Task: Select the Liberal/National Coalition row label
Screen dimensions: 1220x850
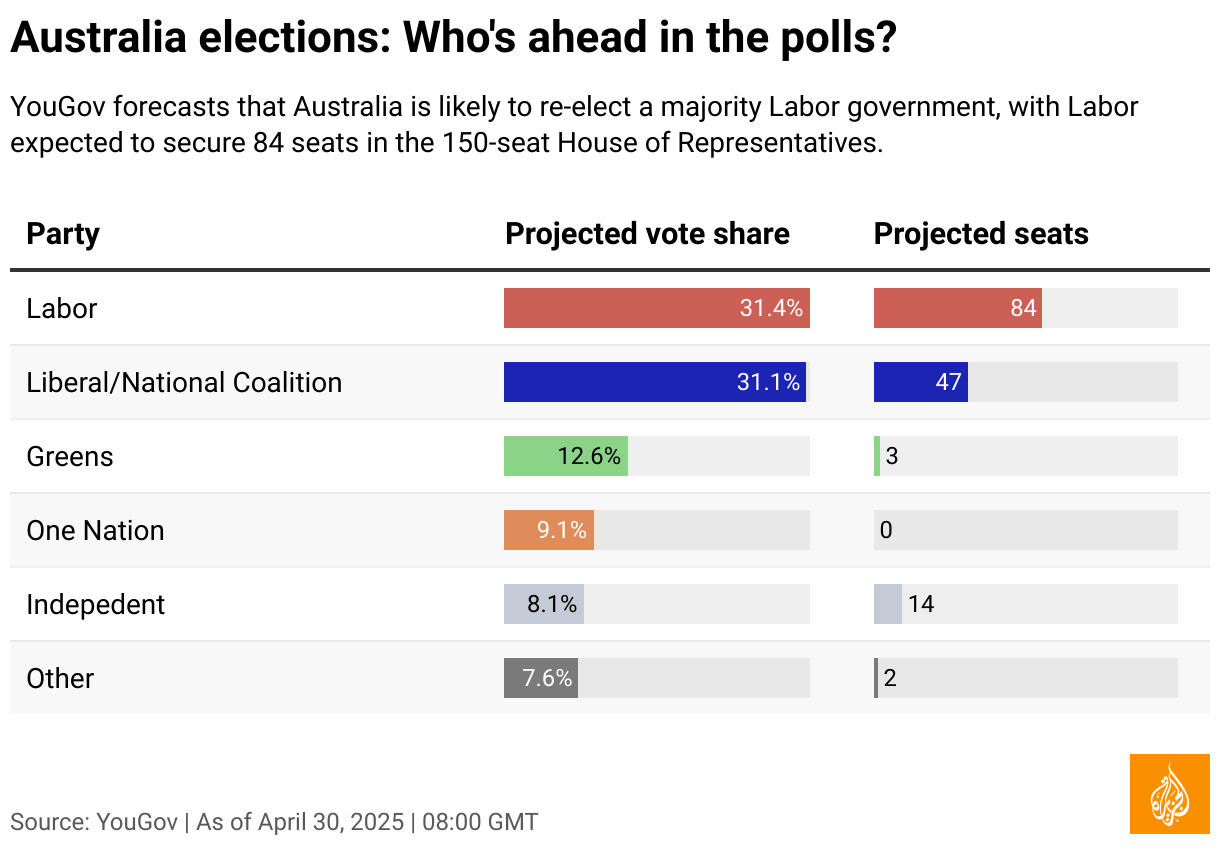Action: pos(184,382)
